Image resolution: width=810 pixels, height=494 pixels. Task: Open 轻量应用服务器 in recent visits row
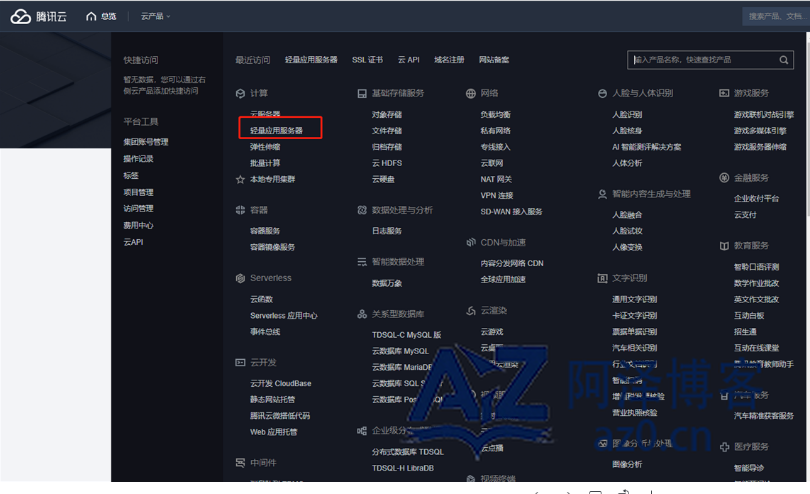[x=311, y=60]
